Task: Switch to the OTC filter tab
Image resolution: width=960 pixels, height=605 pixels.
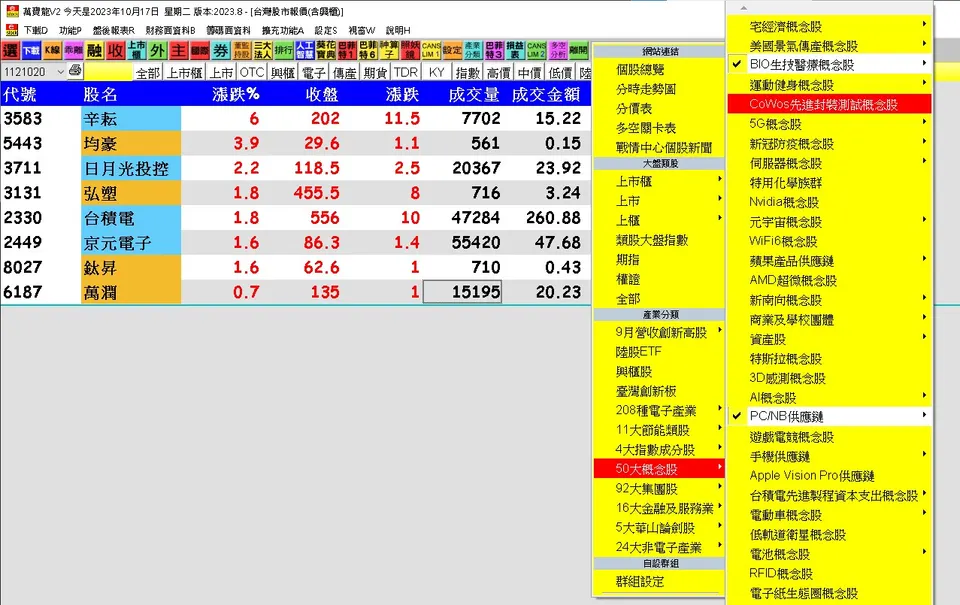Action: click(252, 73)
